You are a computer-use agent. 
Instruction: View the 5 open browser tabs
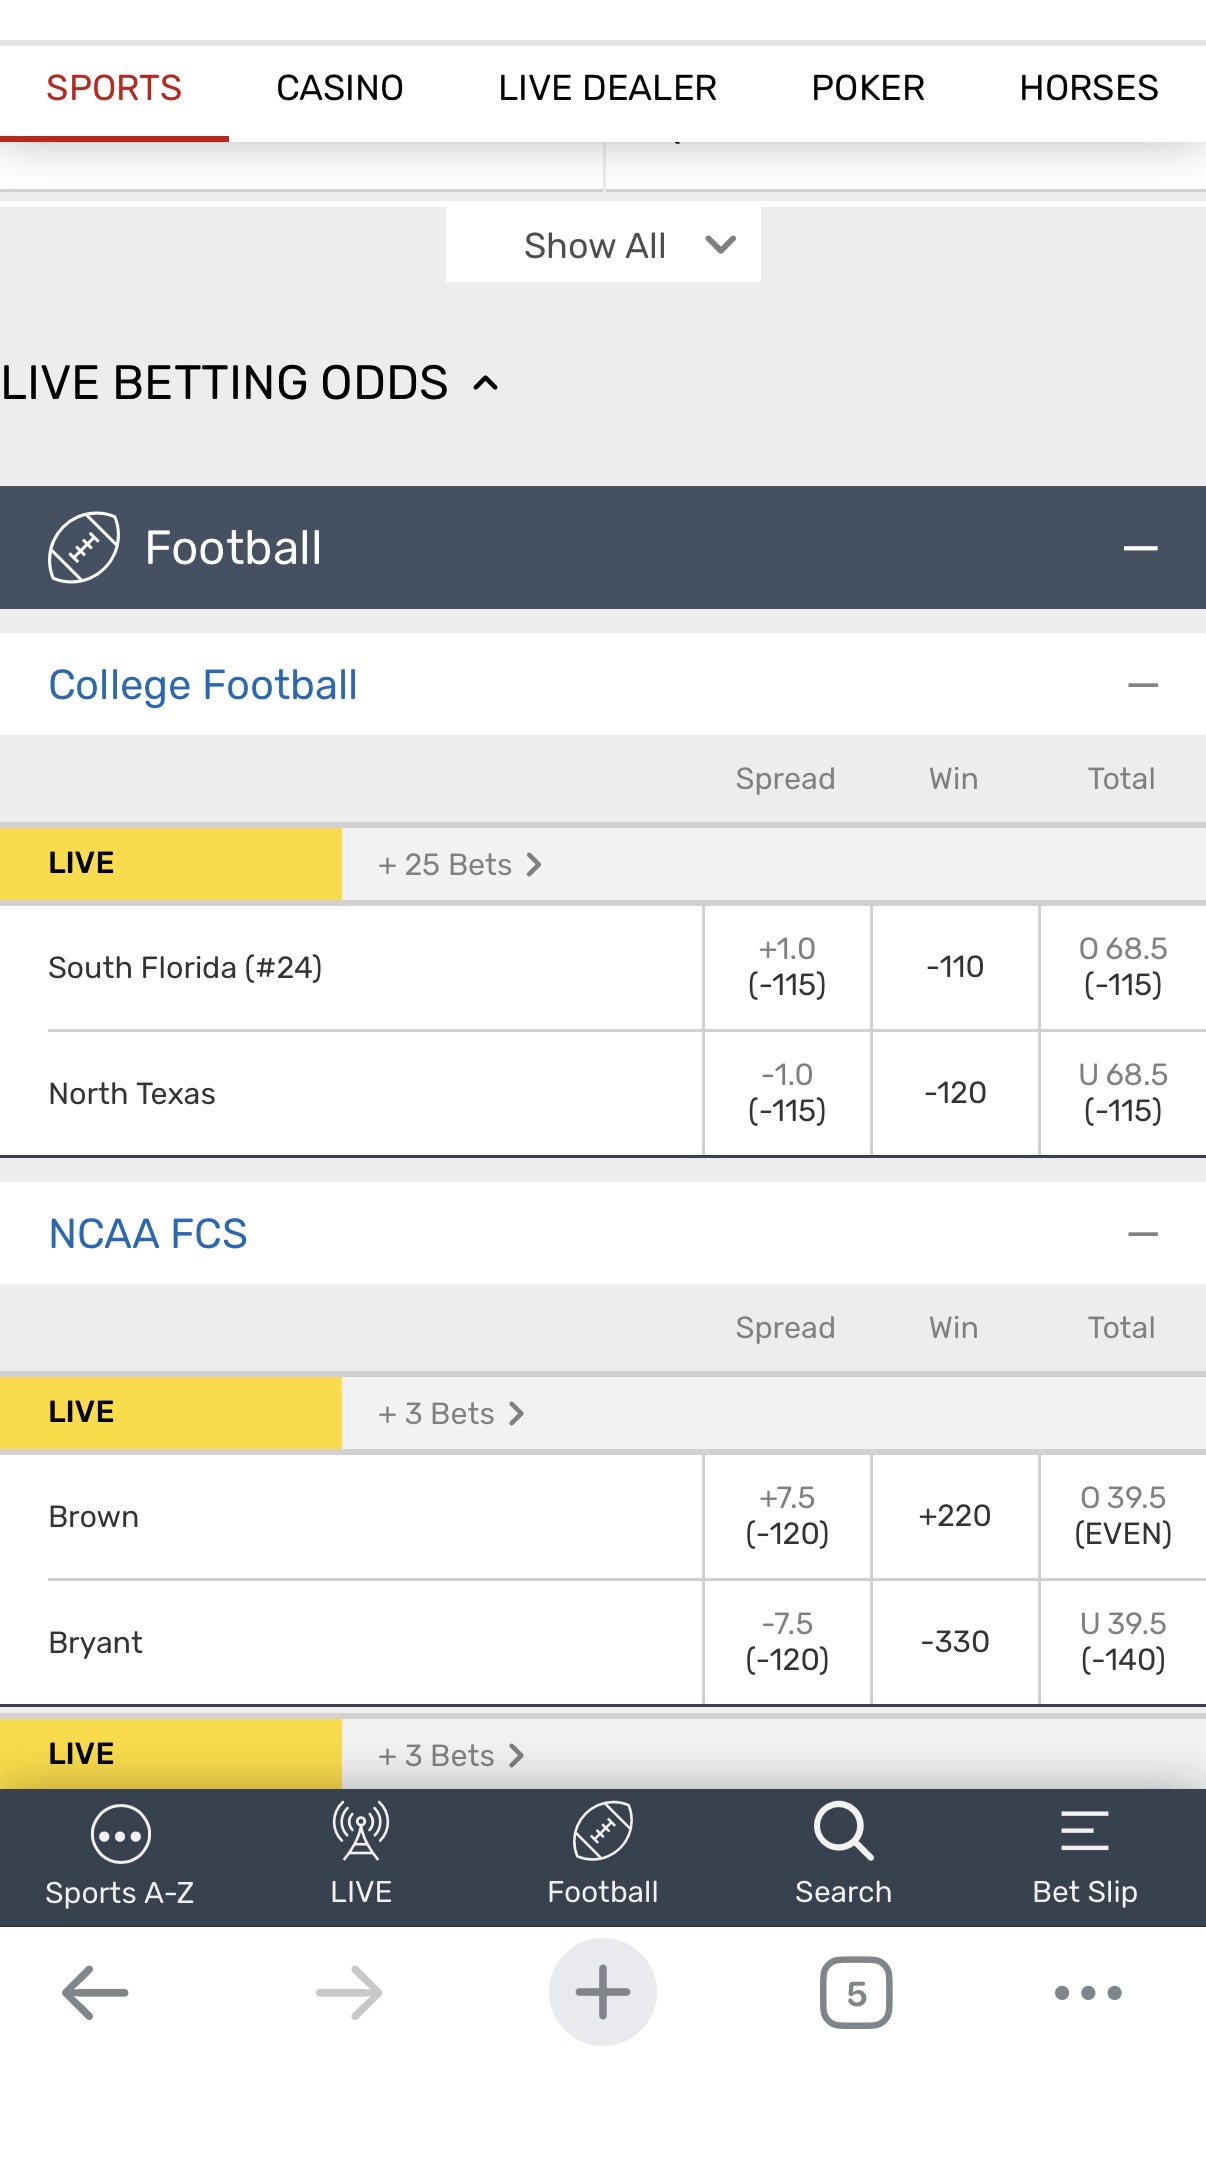(856, 1993)
